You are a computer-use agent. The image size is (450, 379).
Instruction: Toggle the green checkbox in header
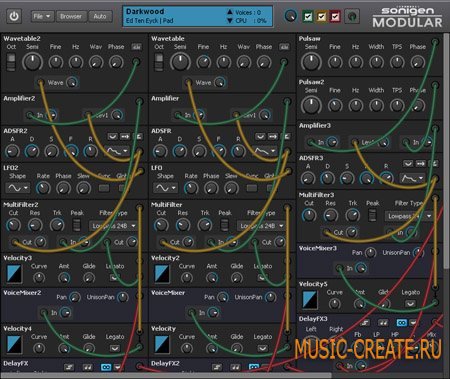pos(308,16)
